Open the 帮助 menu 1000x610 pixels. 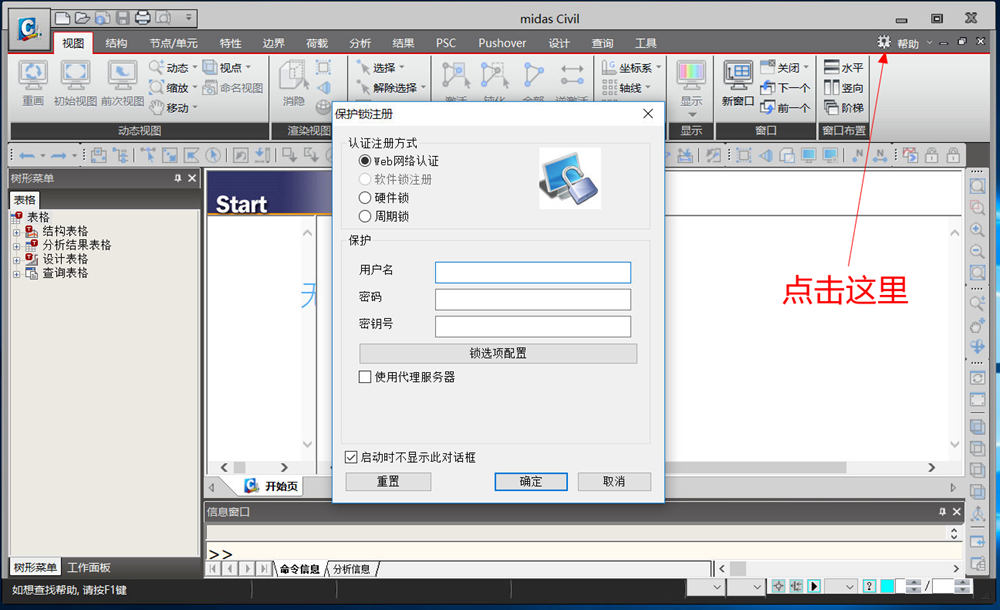[x=908, y=43]
